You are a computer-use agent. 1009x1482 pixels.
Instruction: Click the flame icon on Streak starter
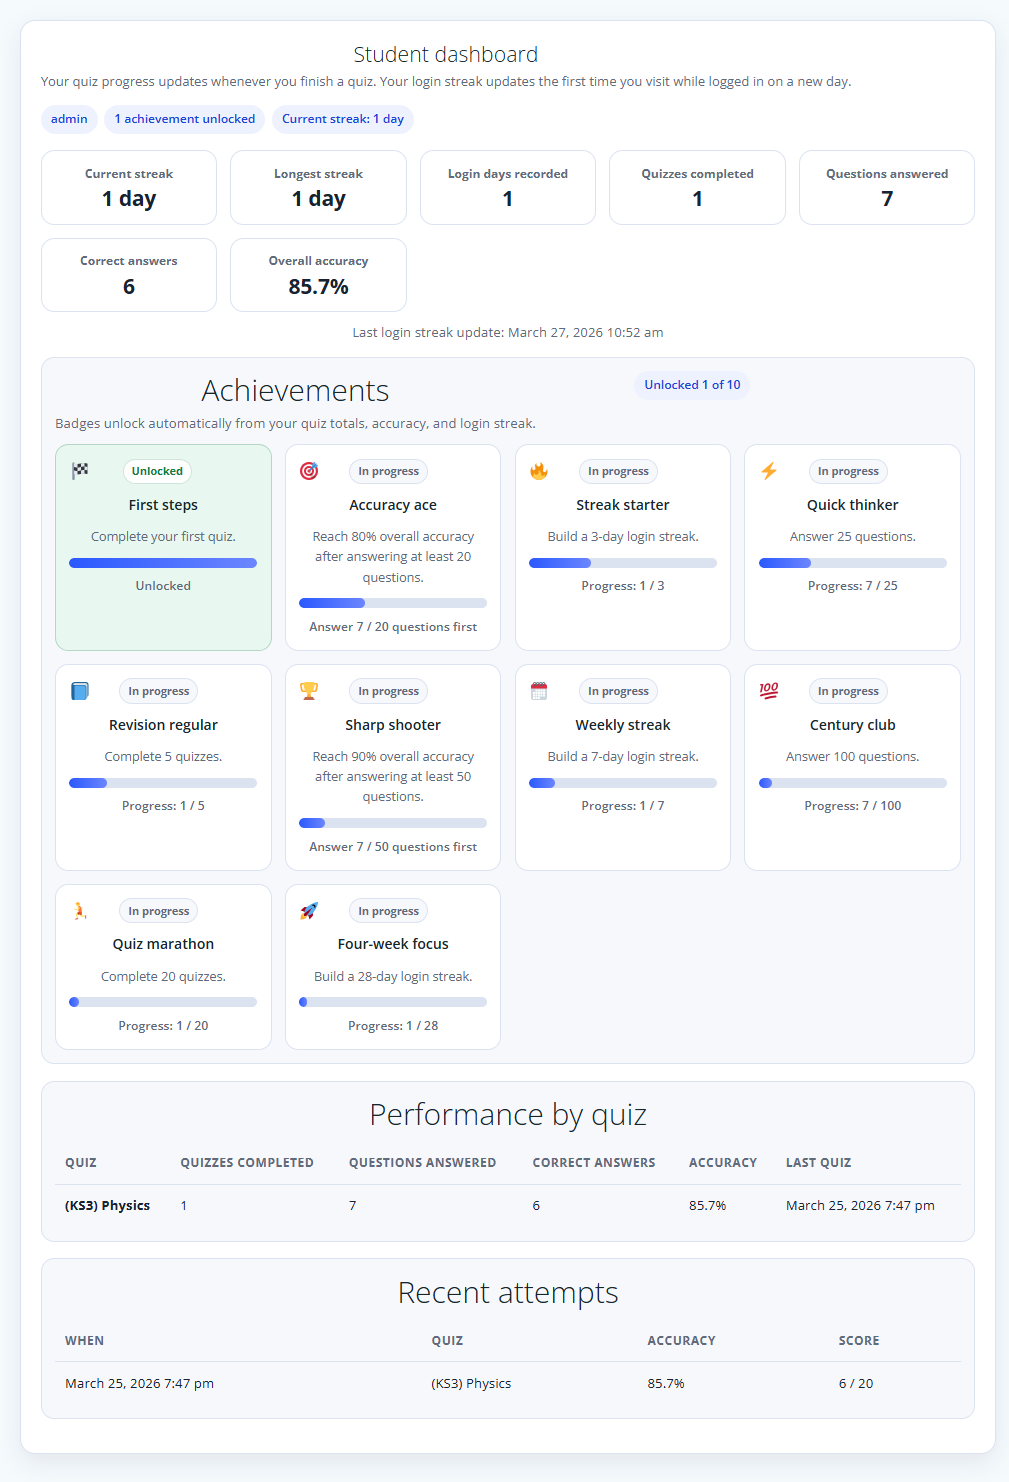(x=539, y=471)
